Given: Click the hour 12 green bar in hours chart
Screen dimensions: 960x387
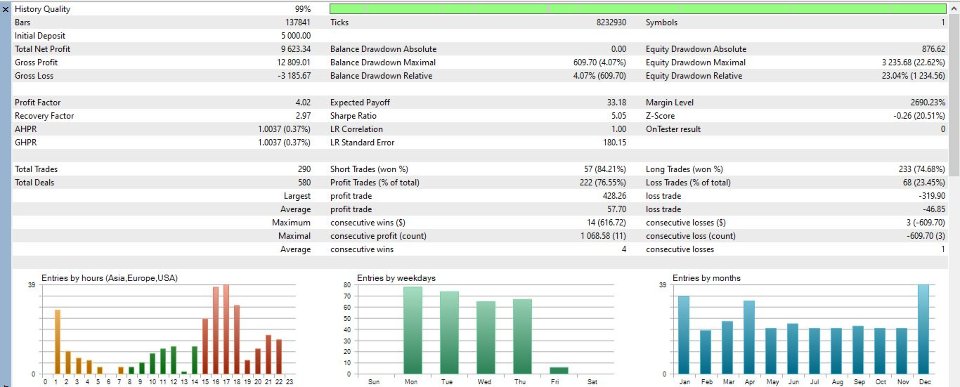Looking at the screenshot, I should tap(173, 360).
